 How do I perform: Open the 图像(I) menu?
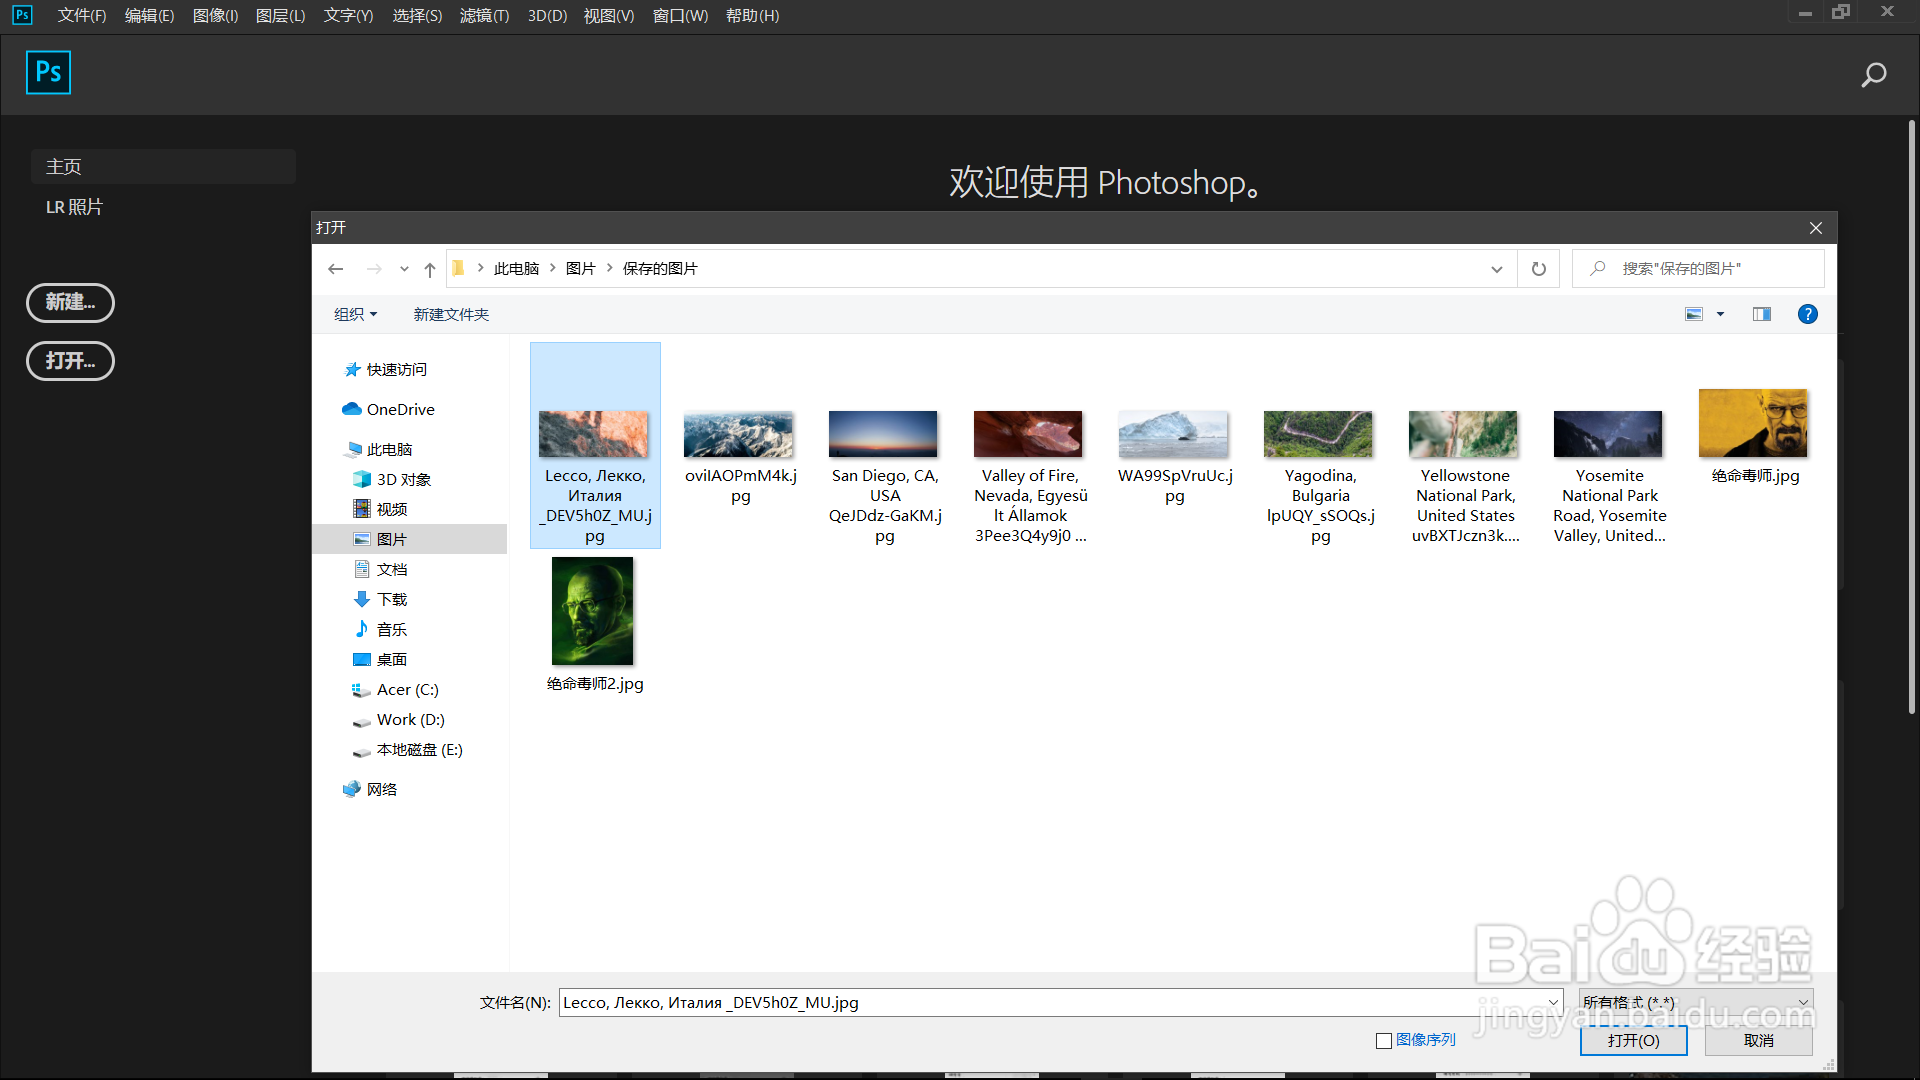(x=215, y=15)
